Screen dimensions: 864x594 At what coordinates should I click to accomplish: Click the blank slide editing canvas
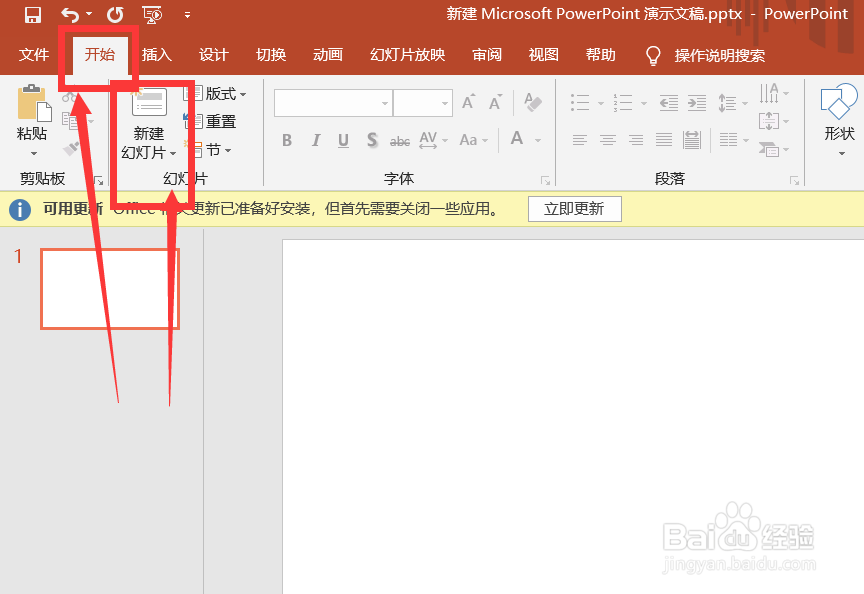pyautogui.click(x=573, y=417)
